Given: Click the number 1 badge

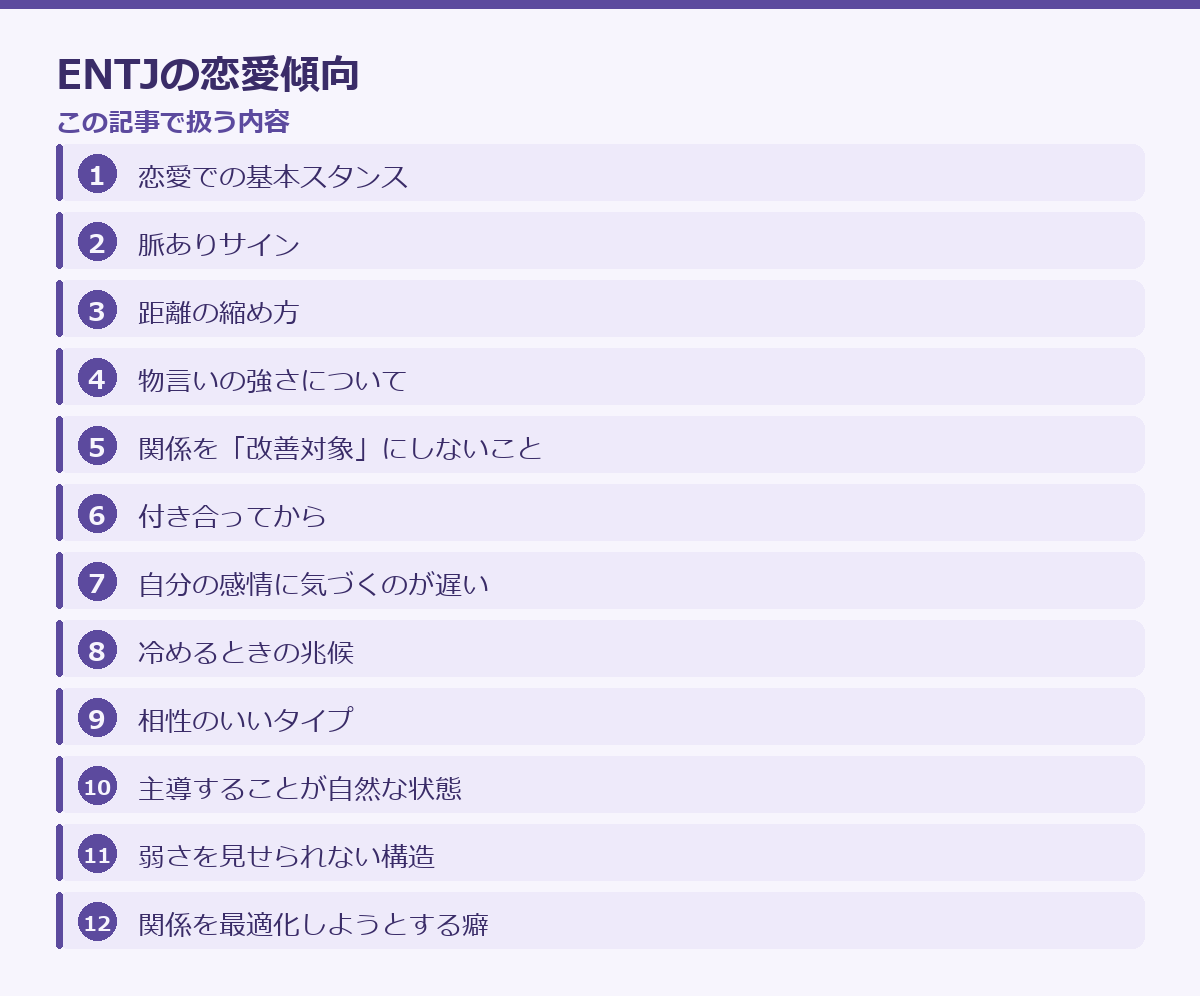Looking at the screenshot, I should tap(97, 175).
